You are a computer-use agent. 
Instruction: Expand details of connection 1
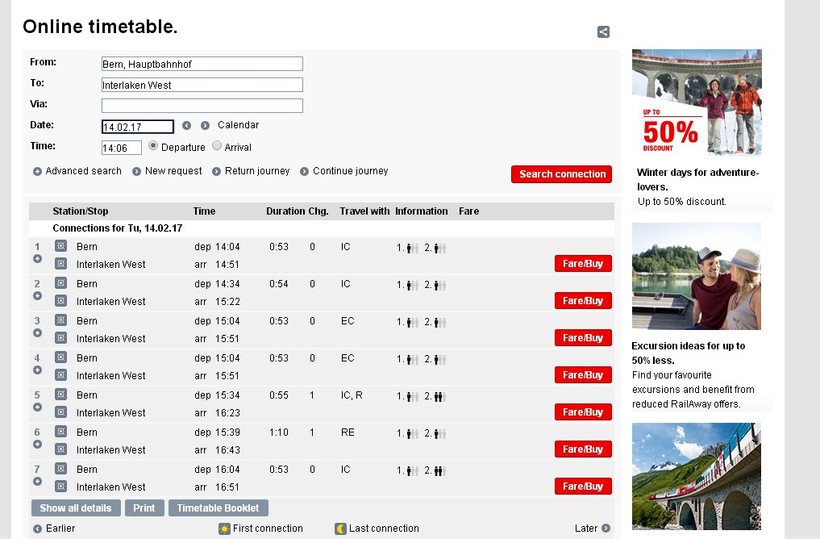coord(38,259)
